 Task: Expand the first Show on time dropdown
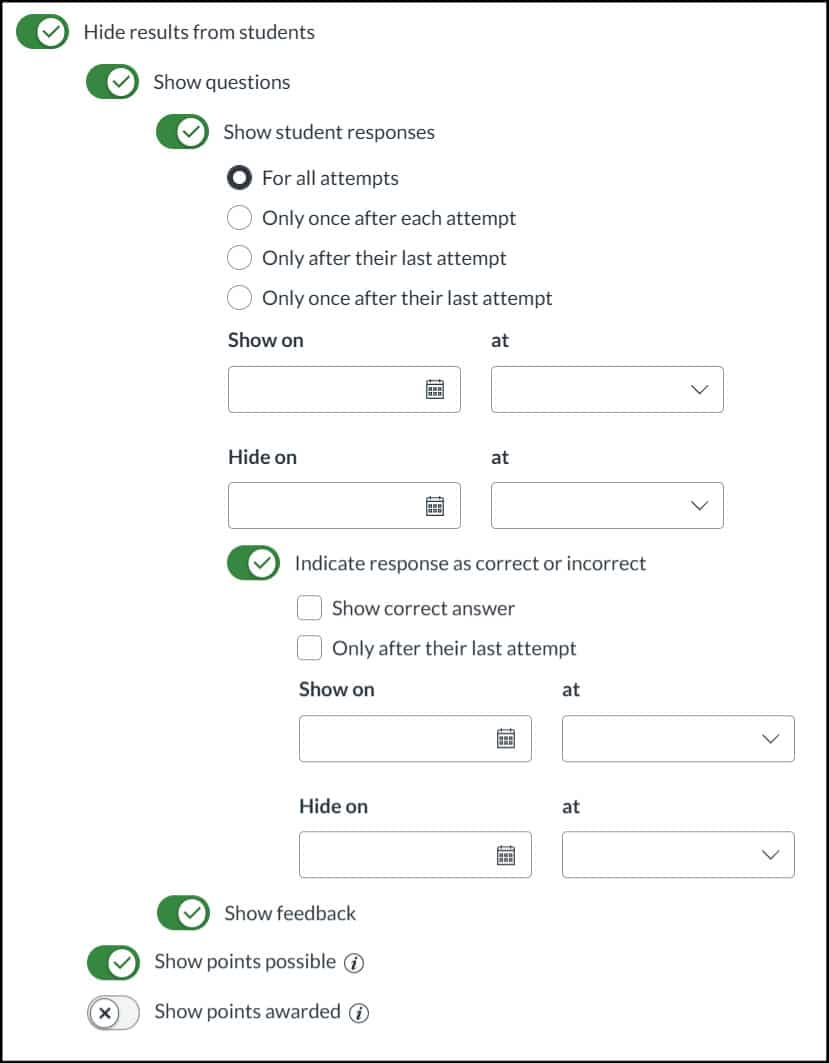point(607,390)
